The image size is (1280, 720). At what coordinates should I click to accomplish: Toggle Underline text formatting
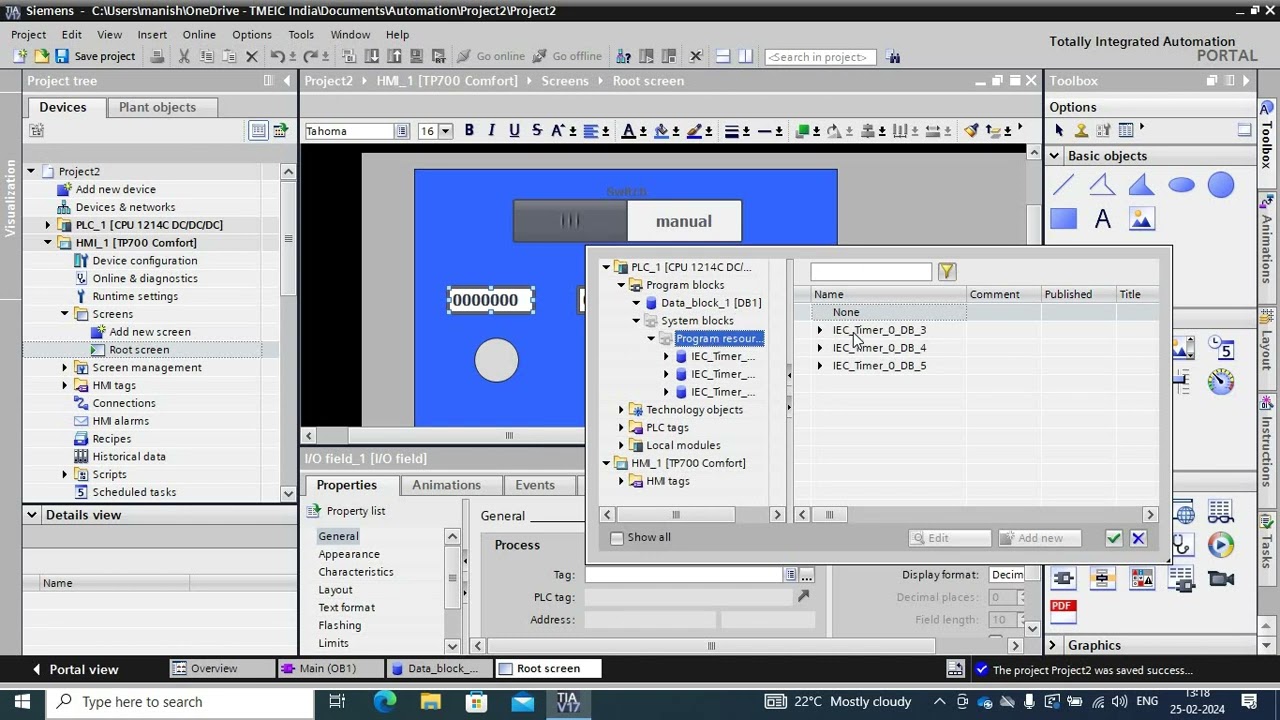point(514,131)
